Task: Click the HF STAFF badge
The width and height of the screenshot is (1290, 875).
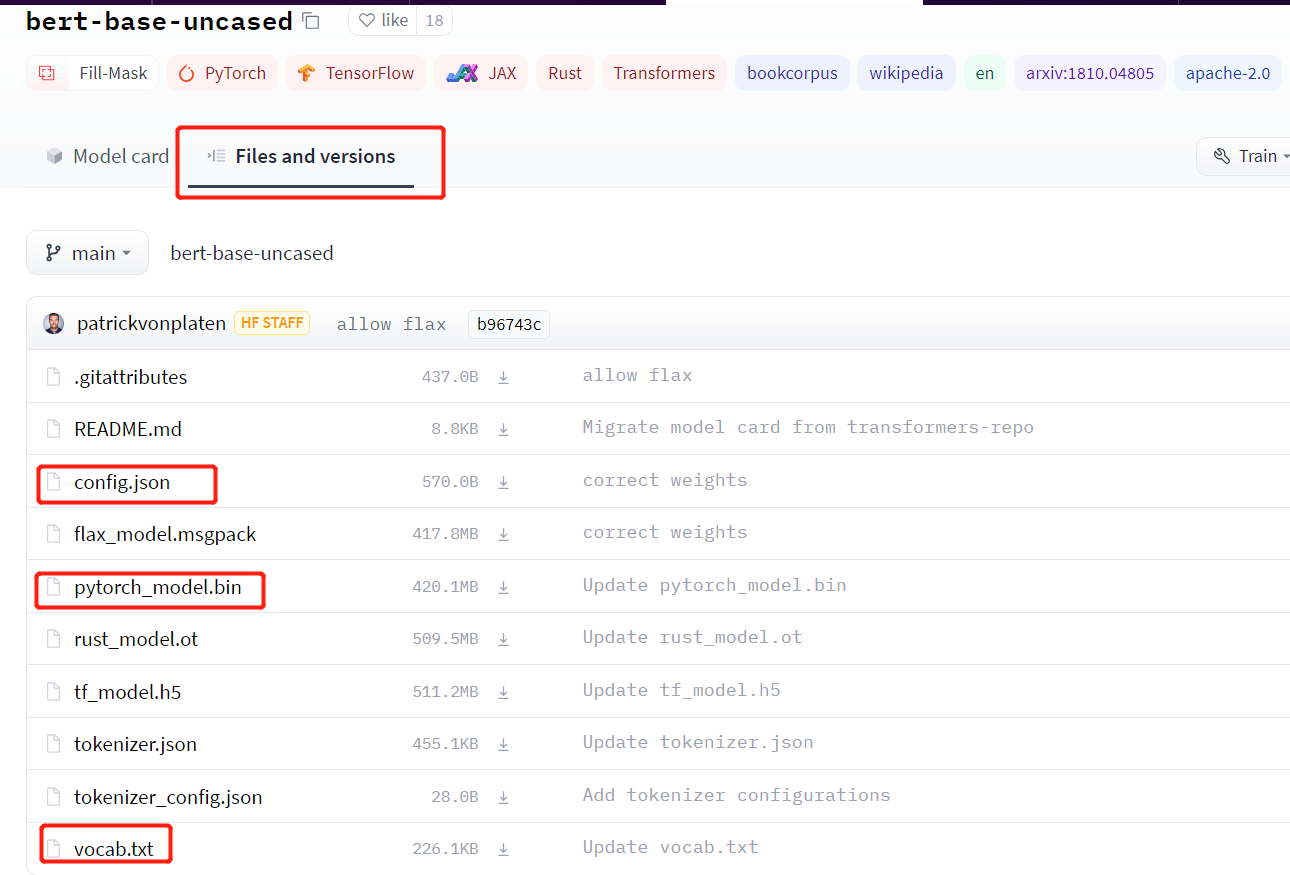Action: tap(272, 323)
